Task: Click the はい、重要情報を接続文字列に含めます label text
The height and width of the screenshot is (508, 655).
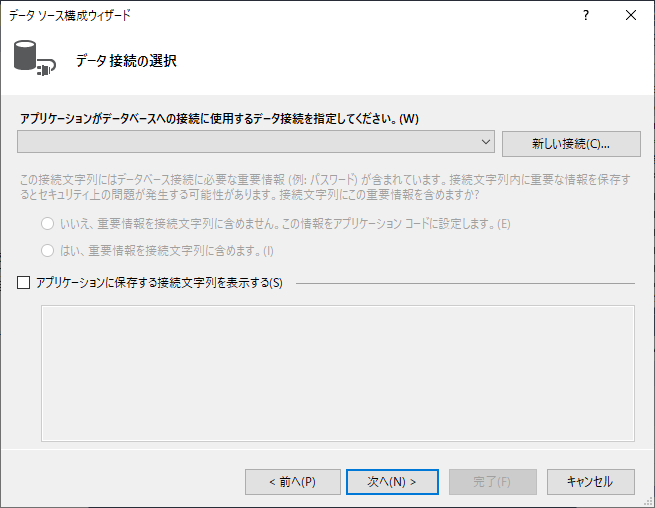Action: (165, 250)
